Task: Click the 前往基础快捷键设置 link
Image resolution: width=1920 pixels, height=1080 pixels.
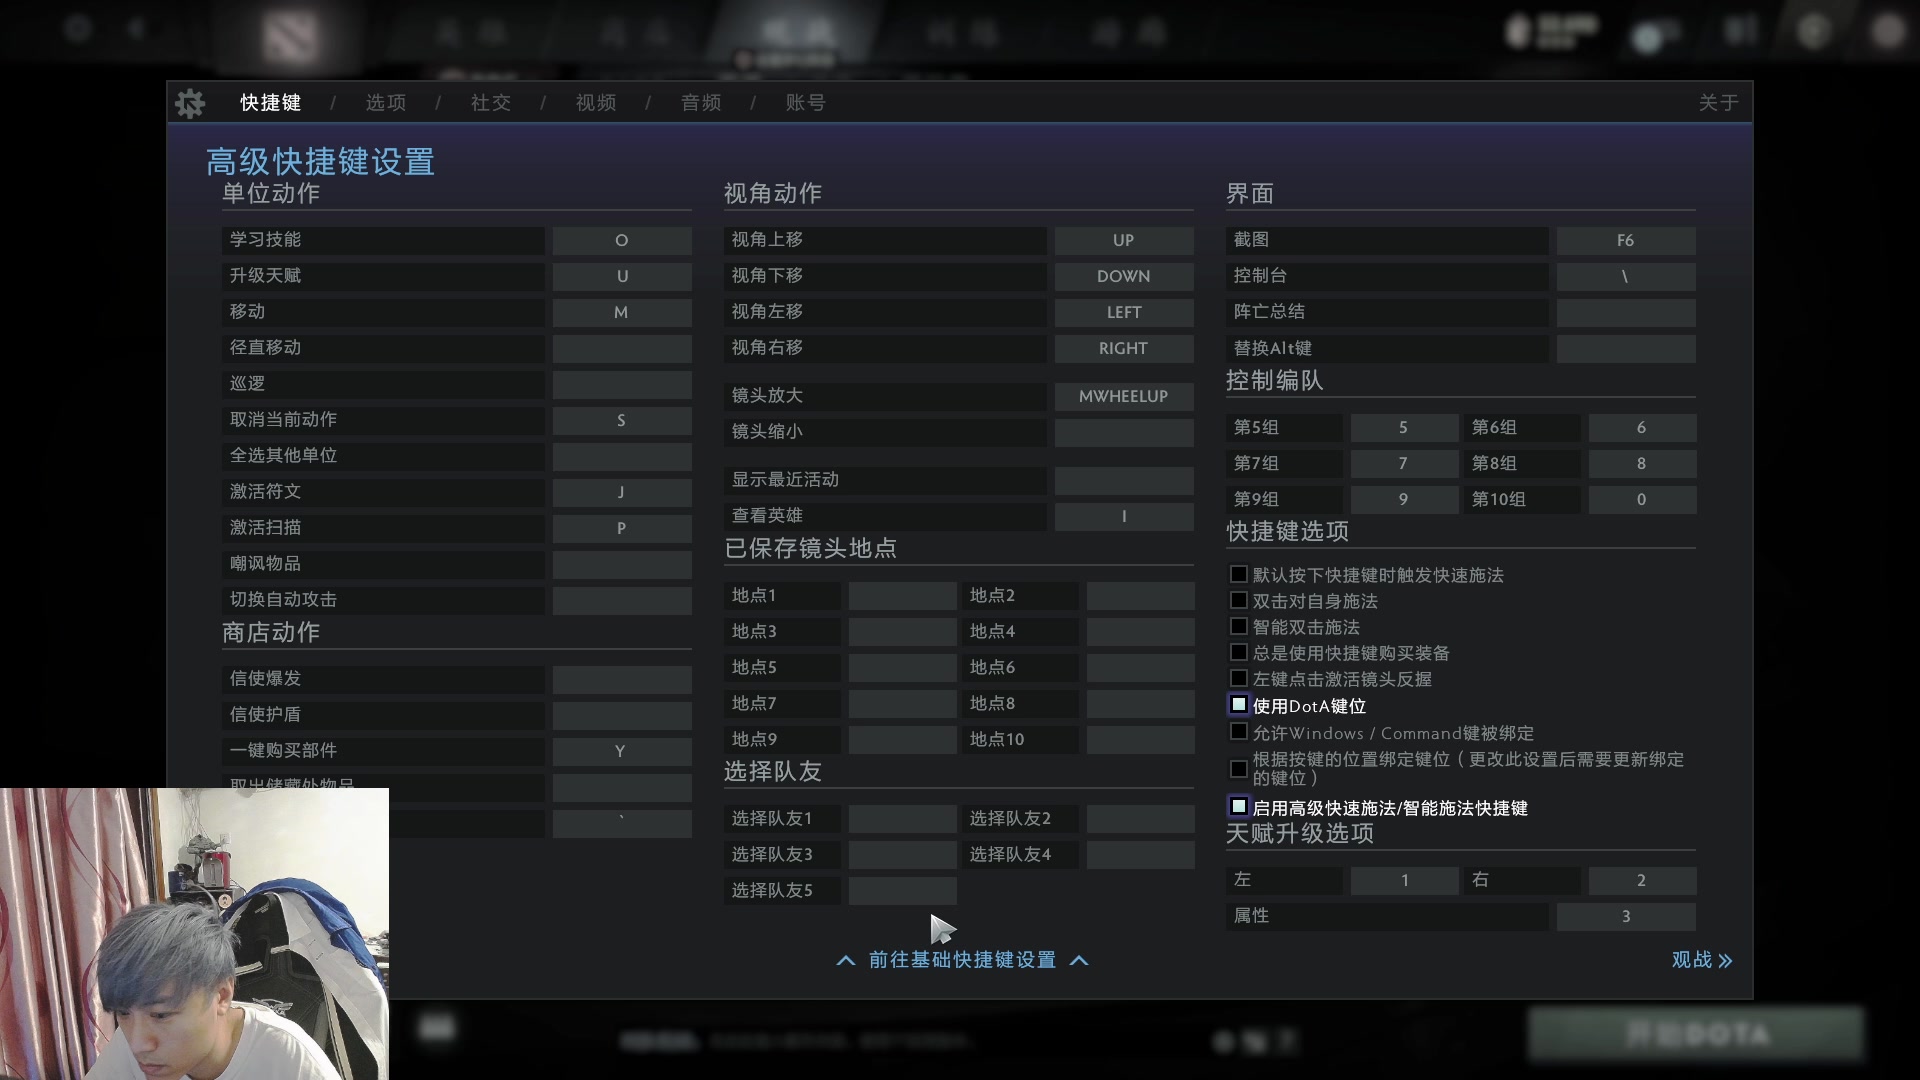Action: coord(961,960)
